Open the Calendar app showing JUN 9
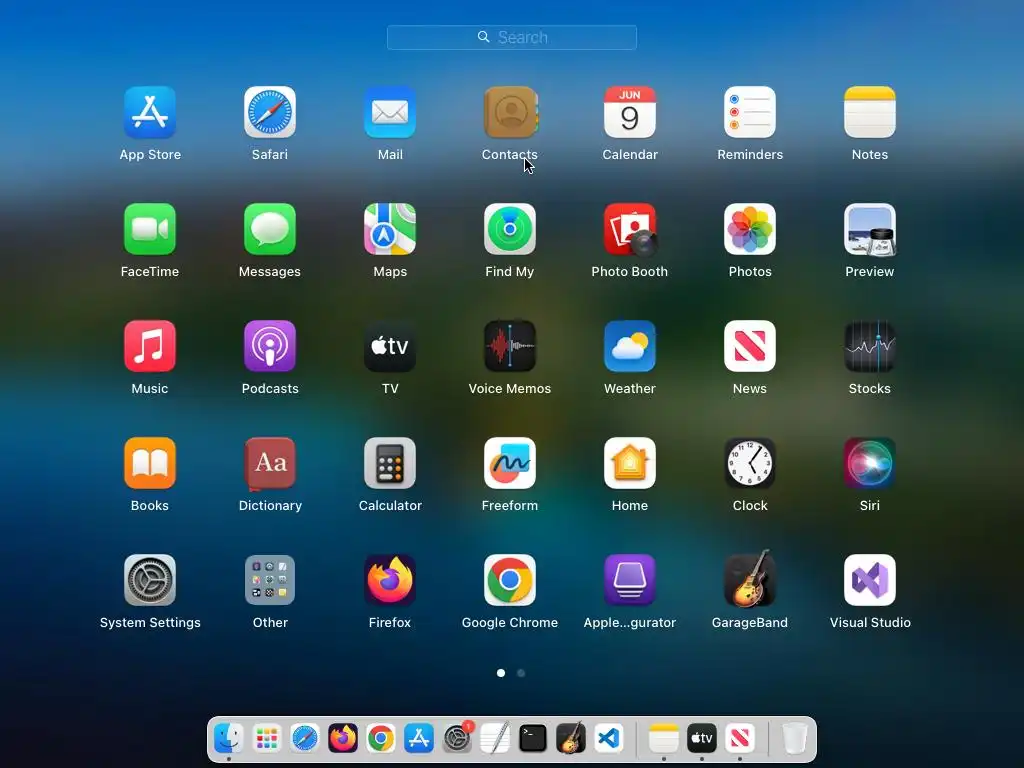 coord(630,112)
